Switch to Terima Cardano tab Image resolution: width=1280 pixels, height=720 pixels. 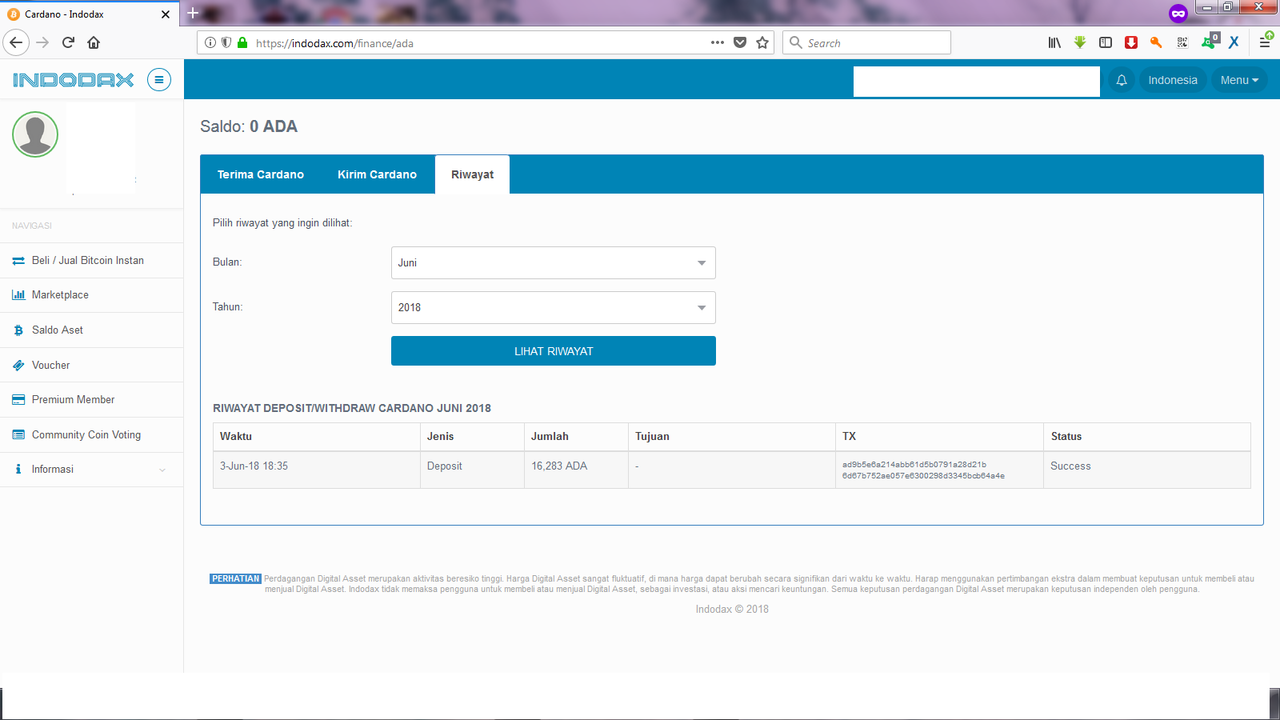(261, 174)
